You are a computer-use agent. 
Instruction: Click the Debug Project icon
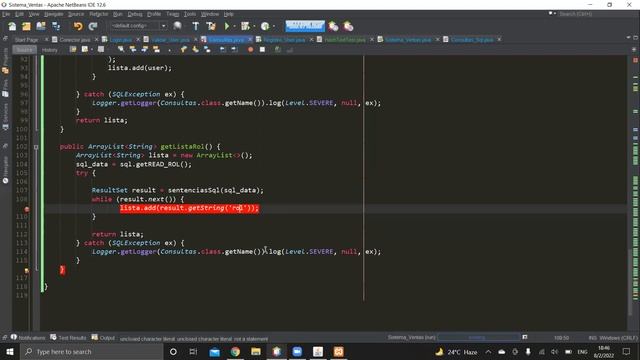click(x=245, y=26)
